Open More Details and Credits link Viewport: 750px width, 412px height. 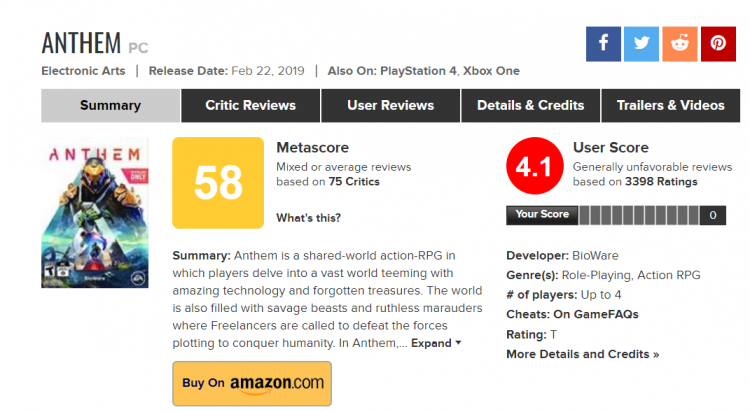(x=582, y=354)
